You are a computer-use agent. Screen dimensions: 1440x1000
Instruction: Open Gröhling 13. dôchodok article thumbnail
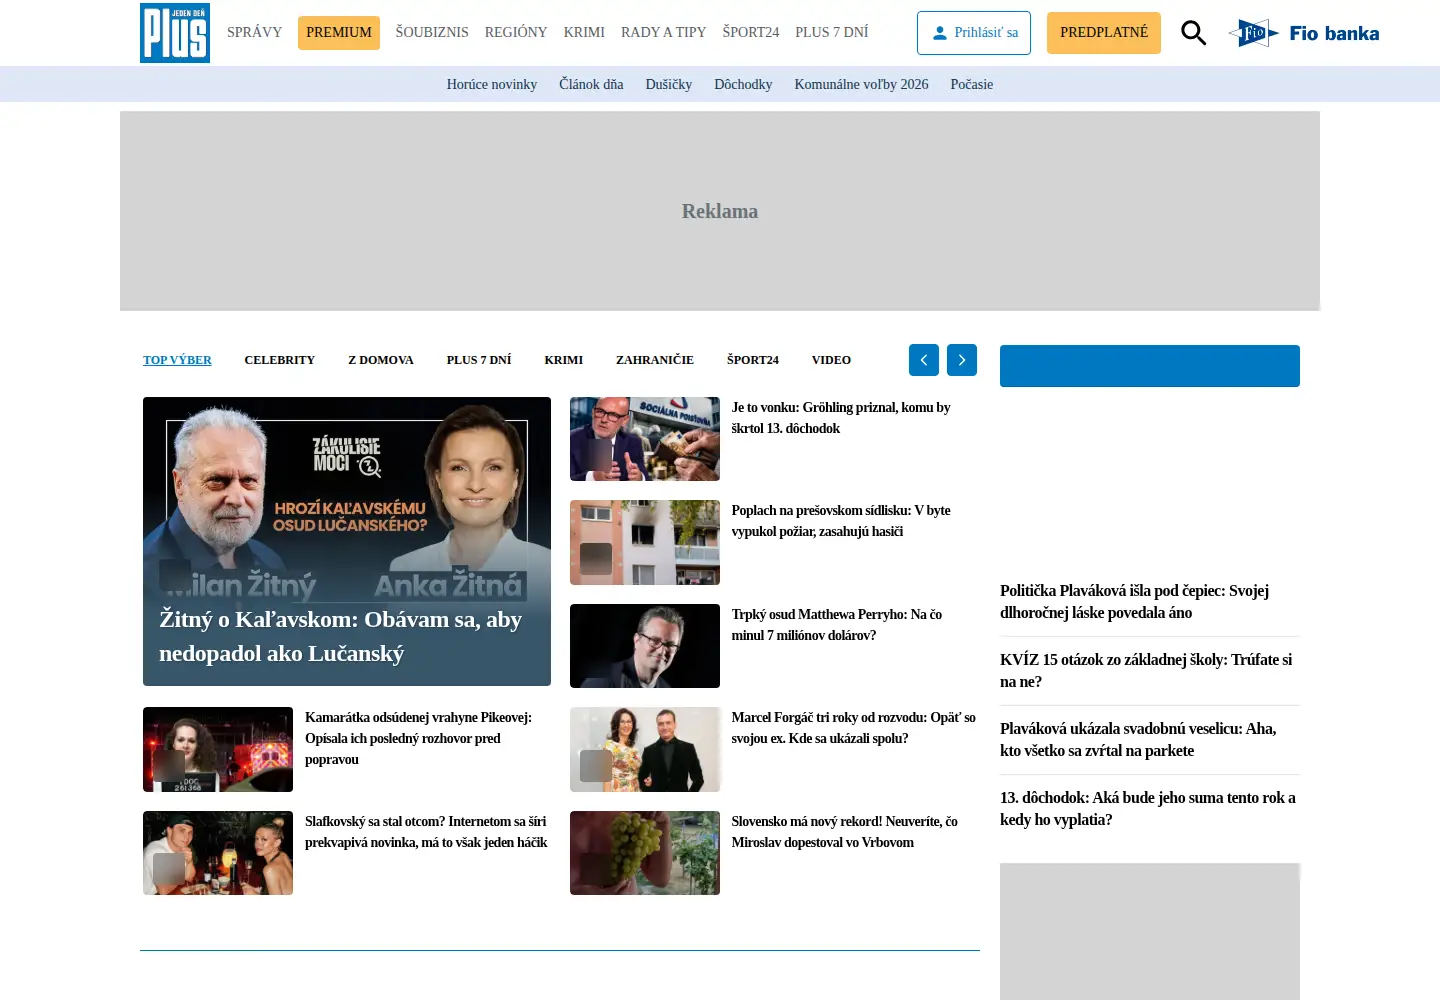coord(645,439)
